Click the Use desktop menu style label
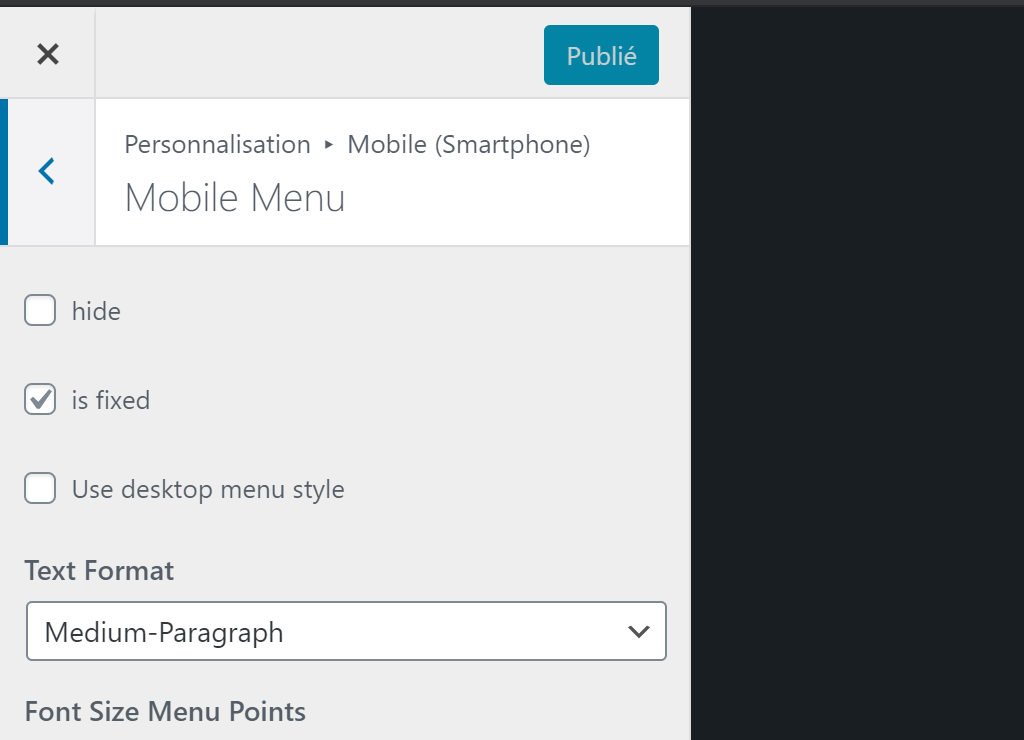Screen dimensions: 1024x740 [208, 490]
